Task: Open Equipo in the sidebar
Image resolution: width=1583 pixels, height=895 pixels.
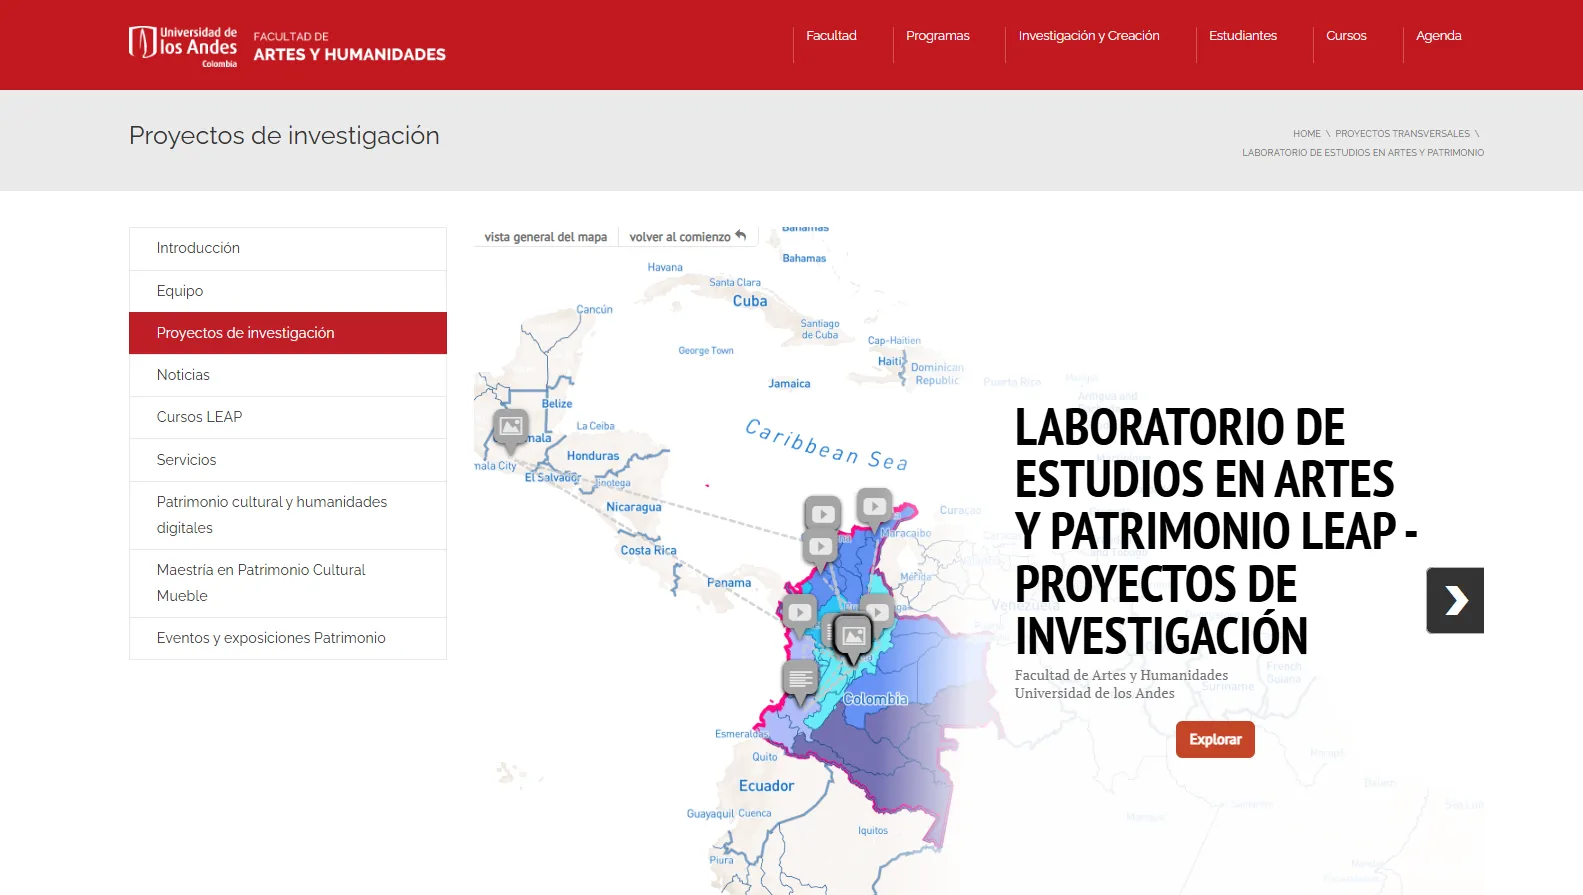Action: pyautogui.click(x=288, y=291)
